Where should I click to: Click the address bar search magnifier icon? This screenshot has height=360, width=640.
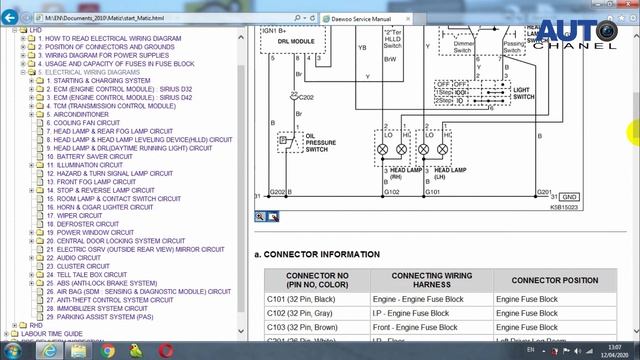298,18
